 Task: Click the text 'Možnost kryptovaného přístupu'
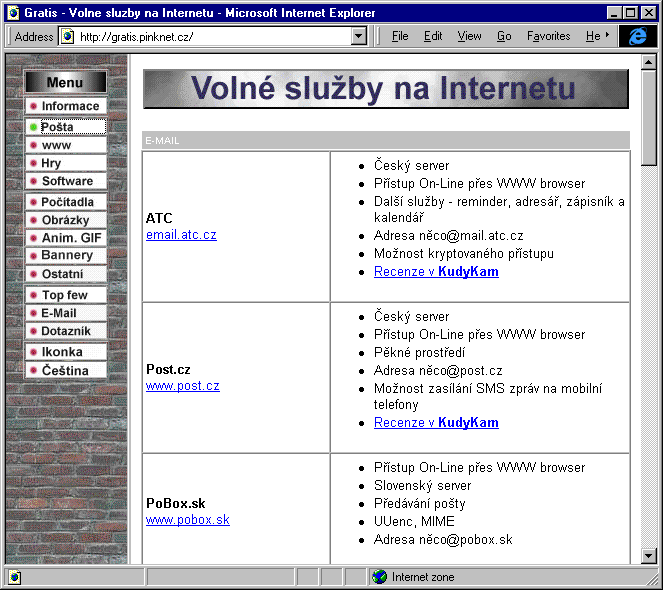point(463,254)
